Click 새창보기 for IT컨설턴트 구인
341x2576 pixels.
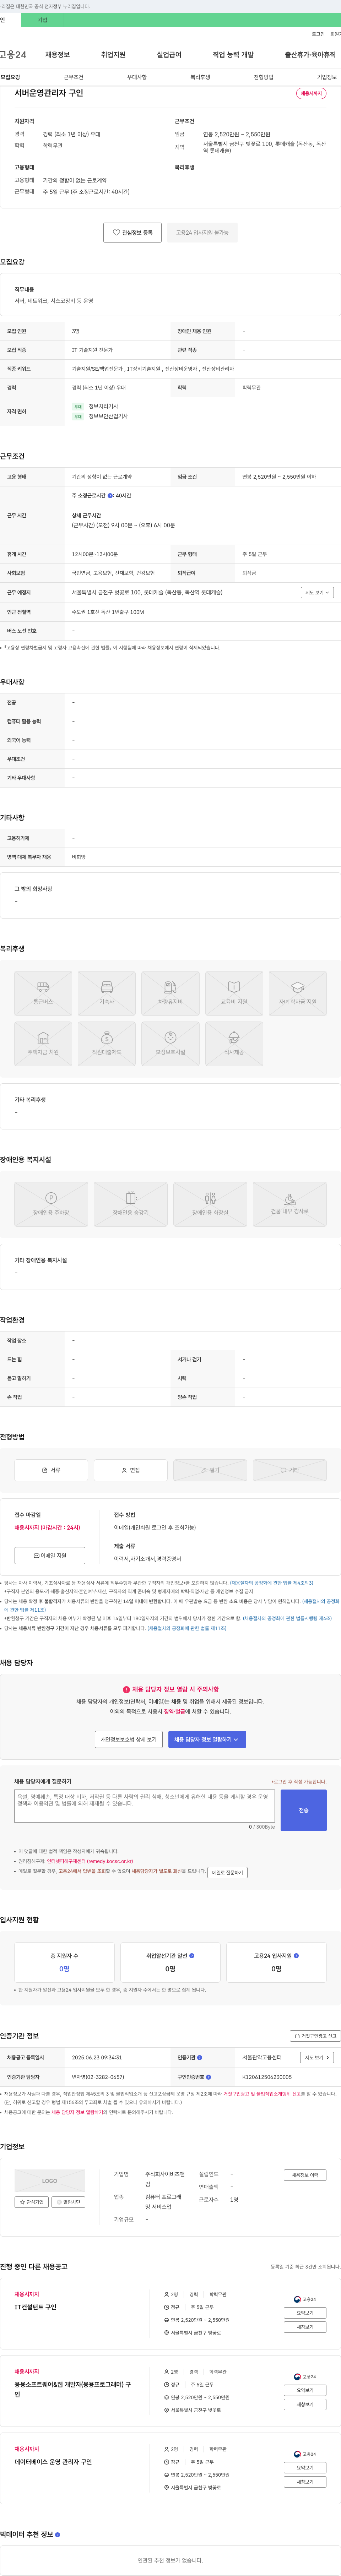click(305, 2327)
